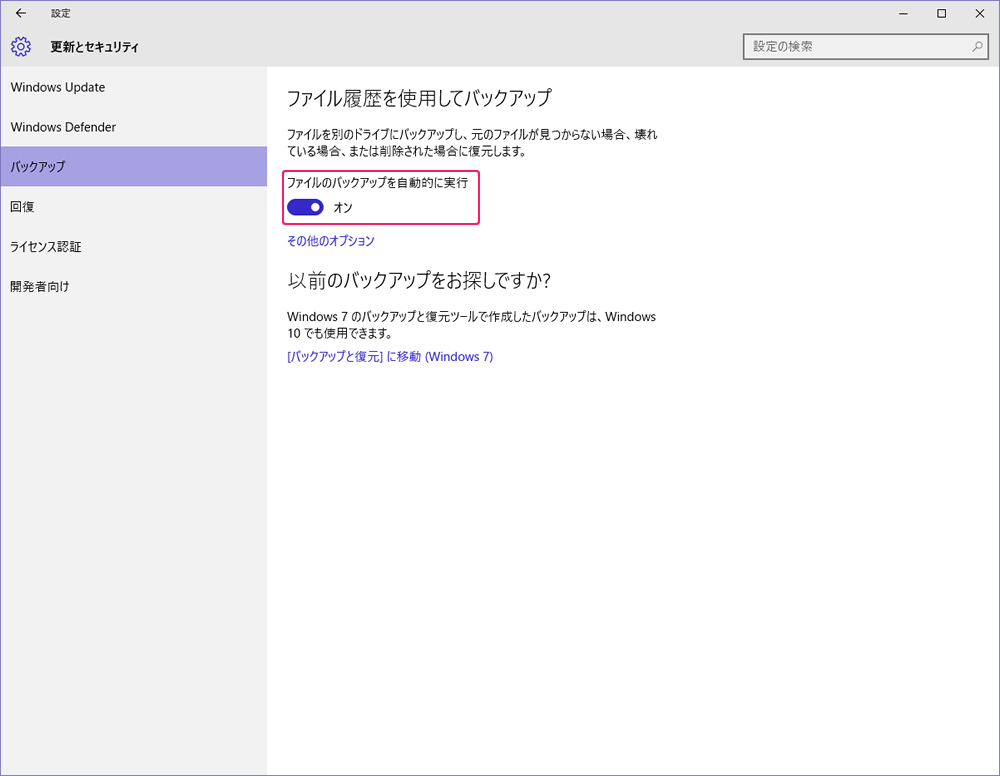Open the 回復 section

[133, 207]
